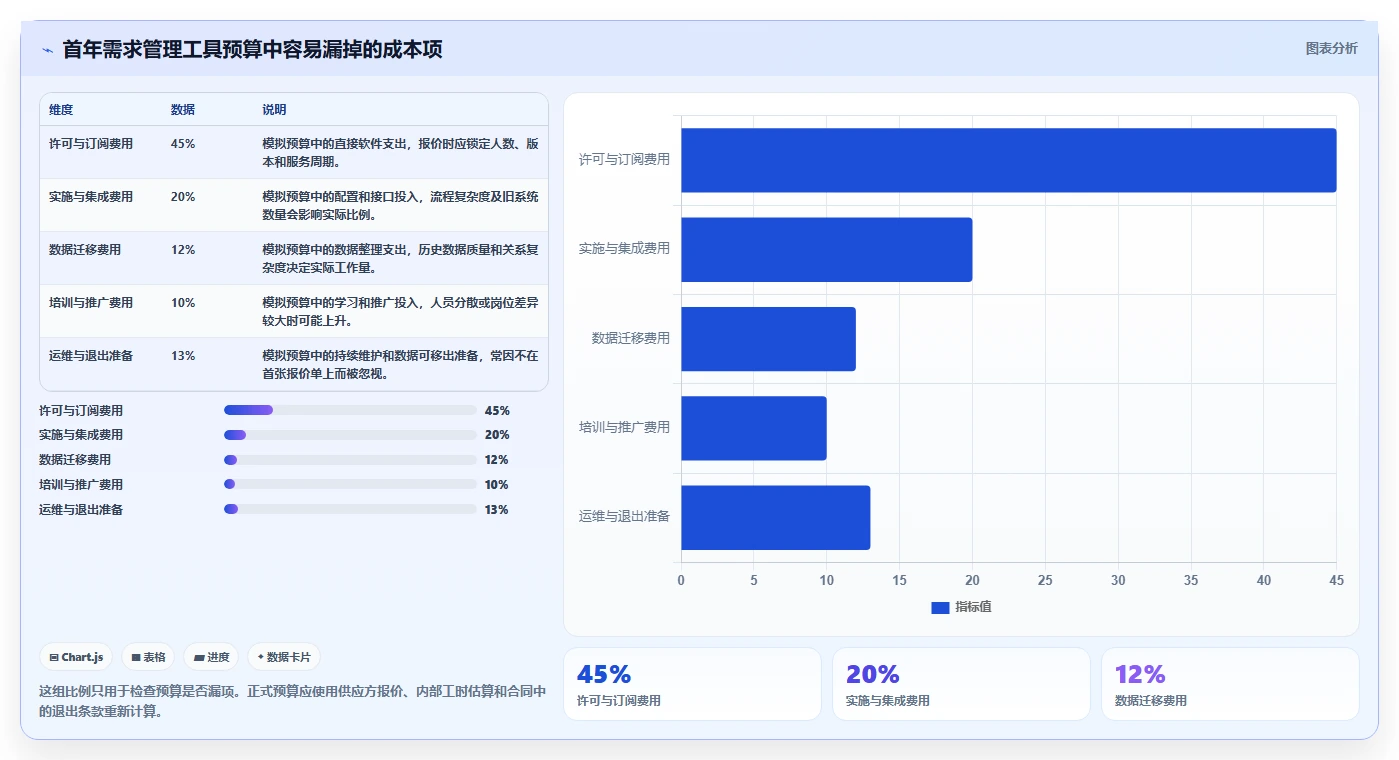Click 运维与退出准备 label in the progress list

click(81, 509)
